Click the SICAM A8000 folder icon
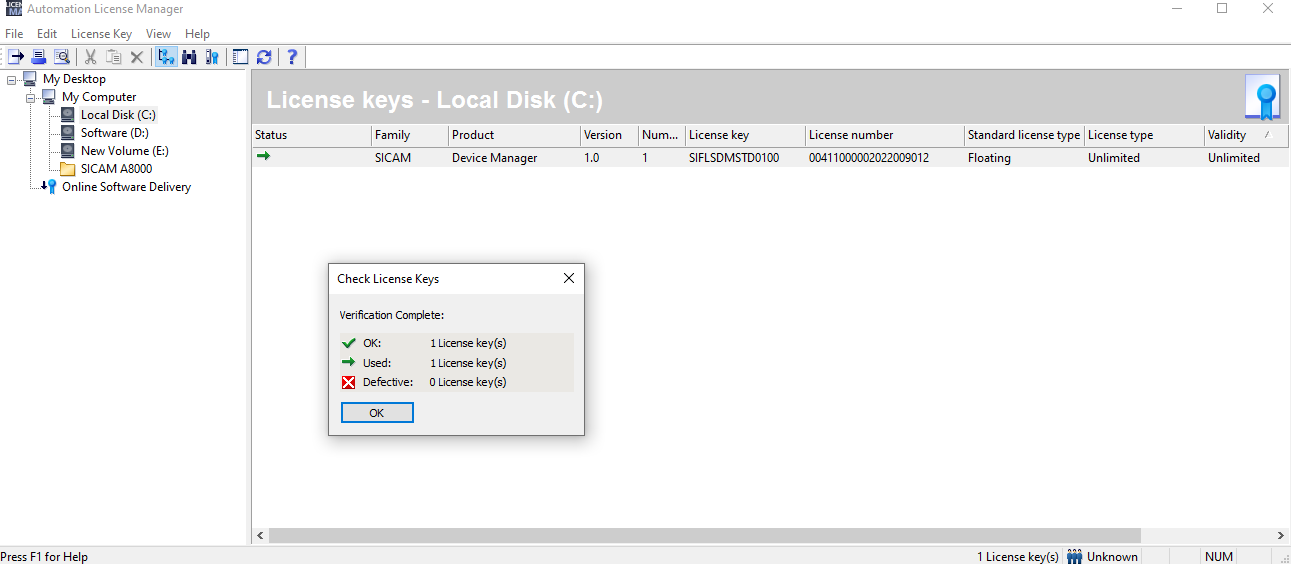This screenshot has height=564, width=1291. click(x=68, y=169)
